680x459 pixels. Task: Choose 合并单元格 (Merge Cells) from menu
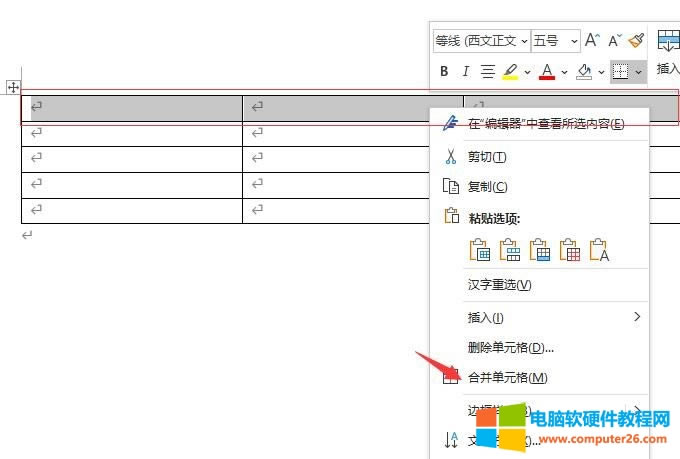click(x=507, y=378)
